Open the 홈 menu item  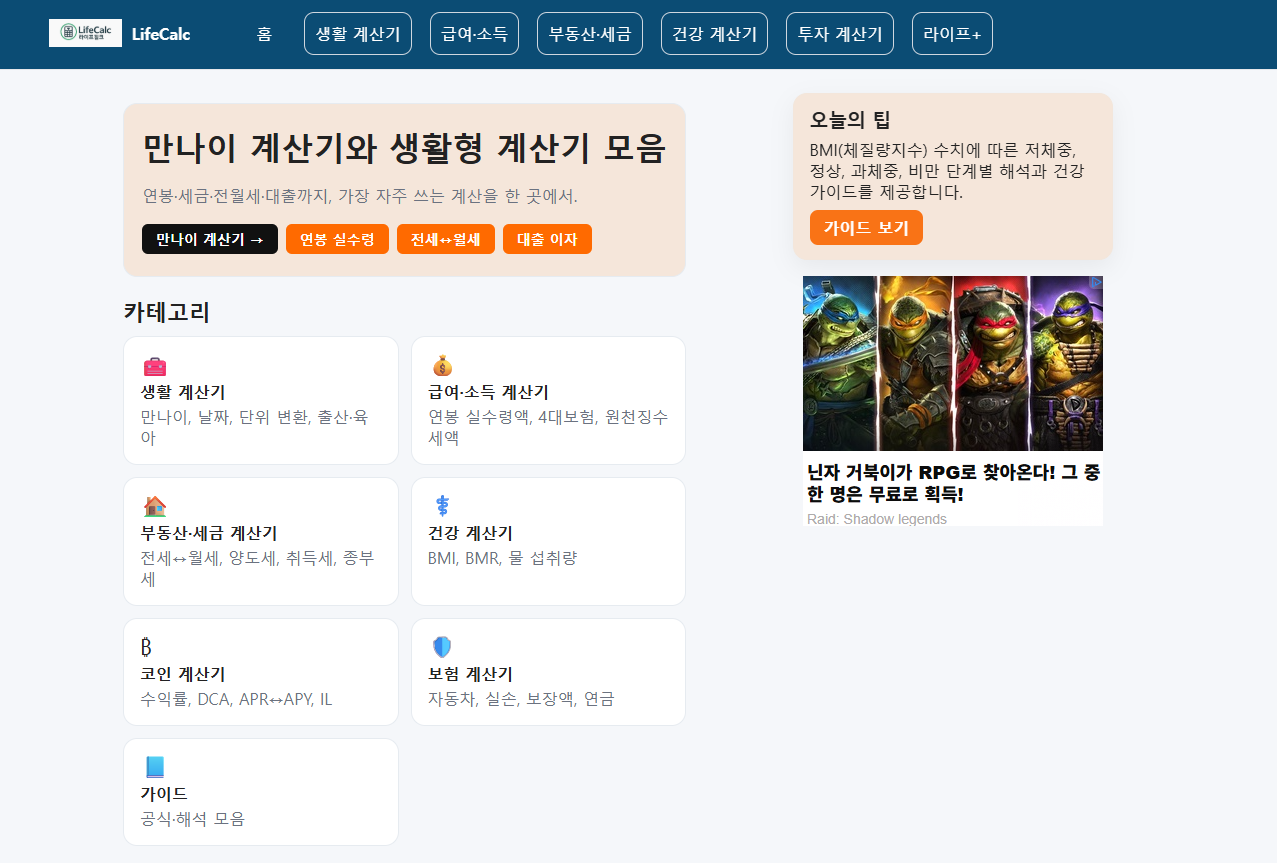264,33
